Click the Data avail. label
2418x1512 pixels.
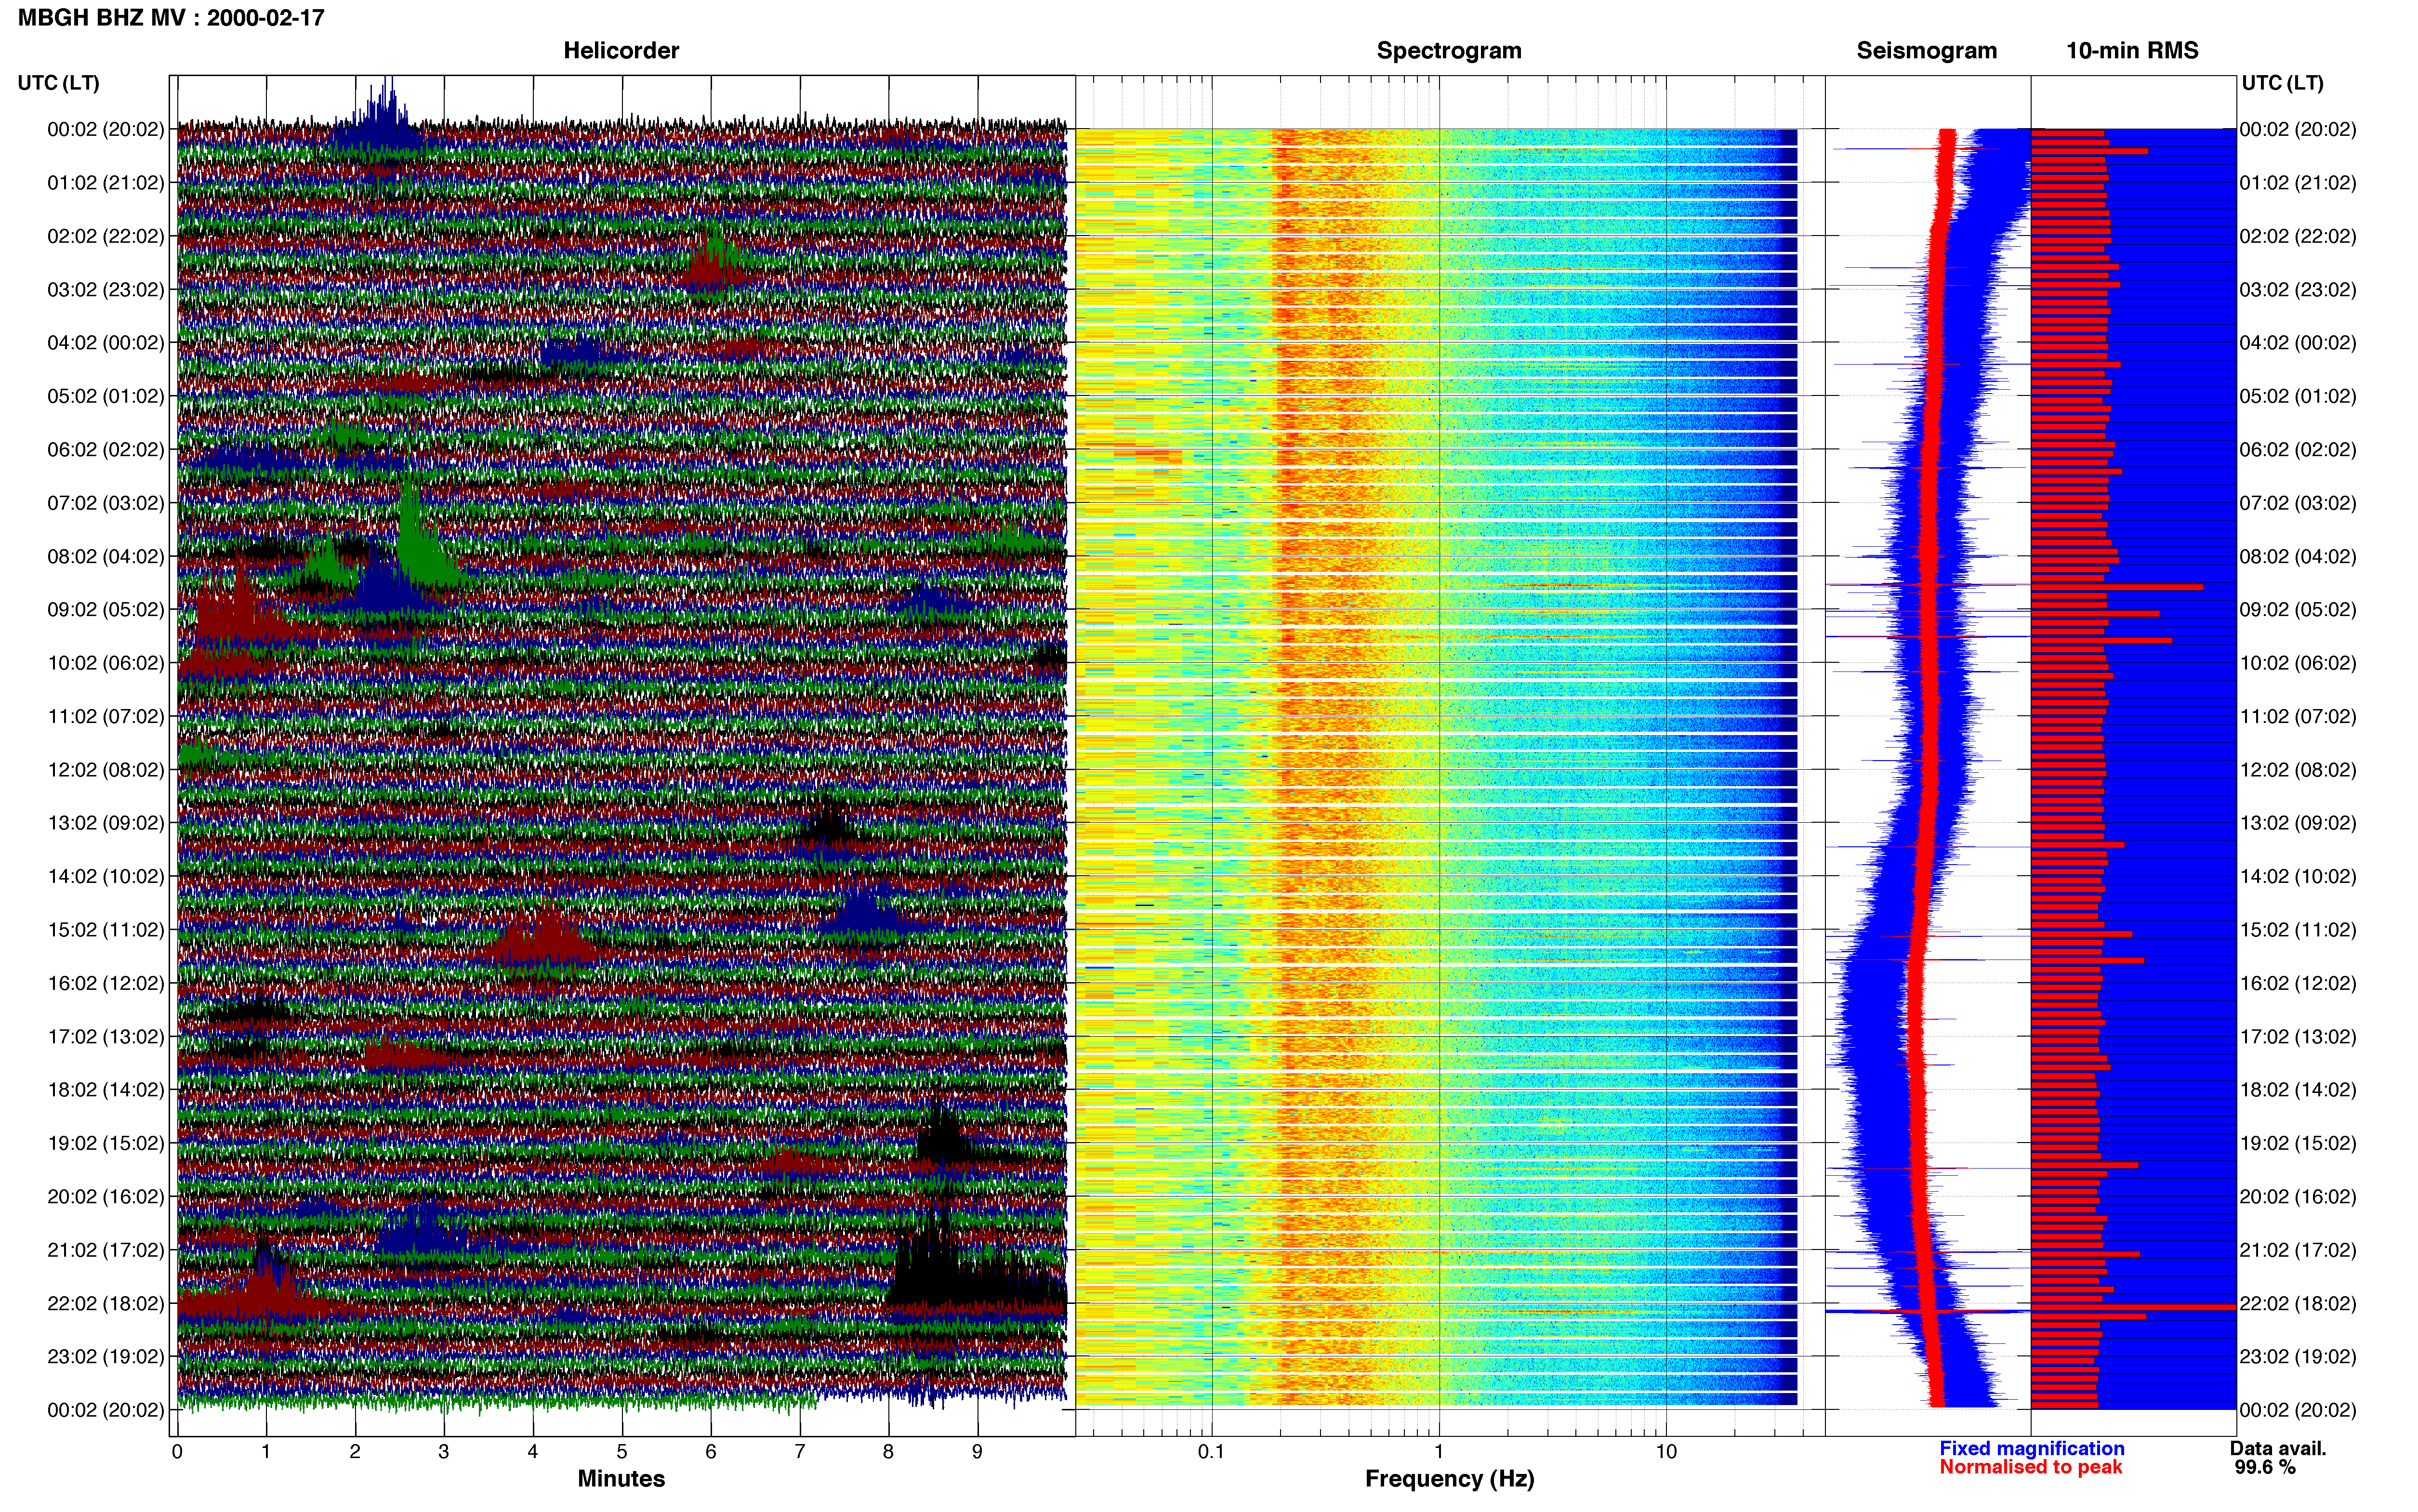point(2278,1448)
